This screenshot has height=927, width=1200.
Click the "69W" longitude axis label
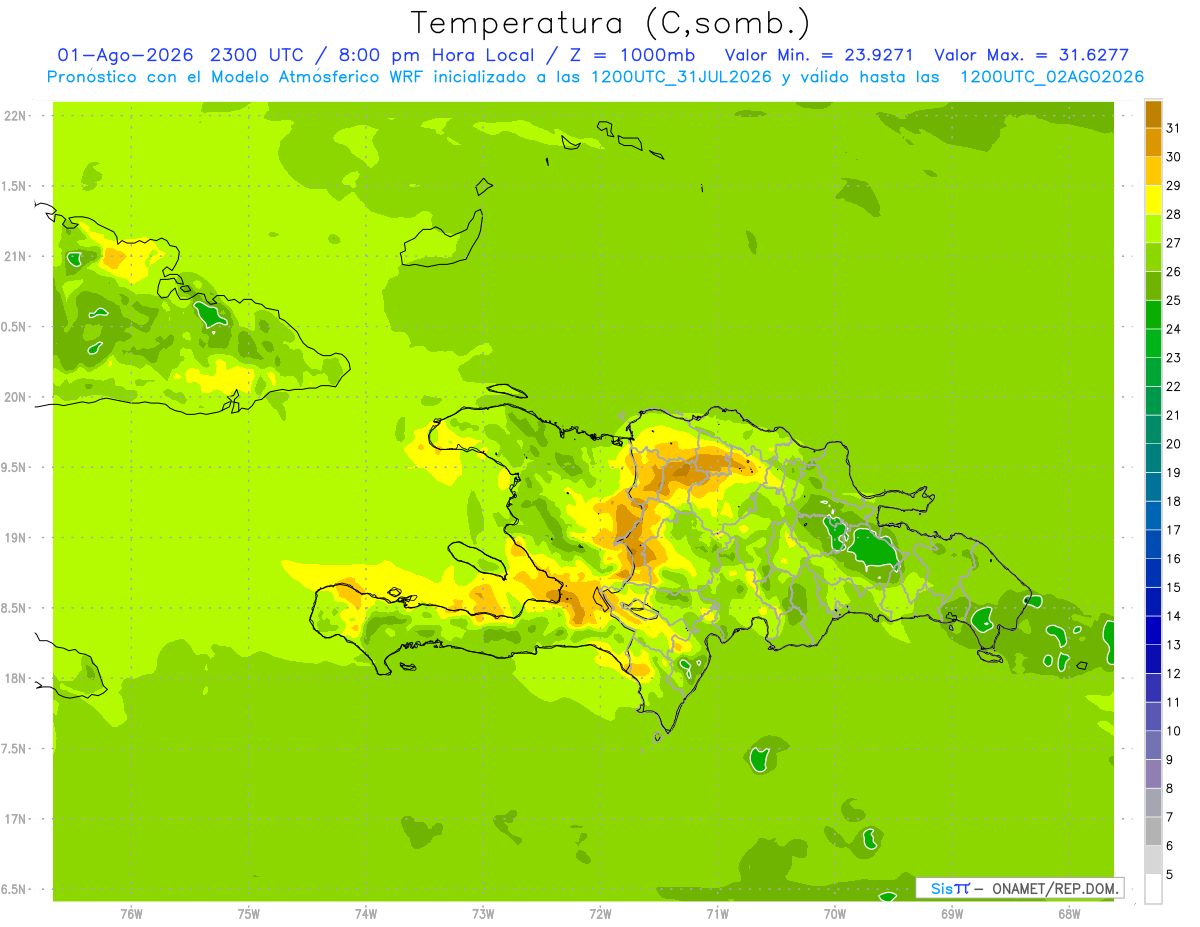(x=952, y=914)
